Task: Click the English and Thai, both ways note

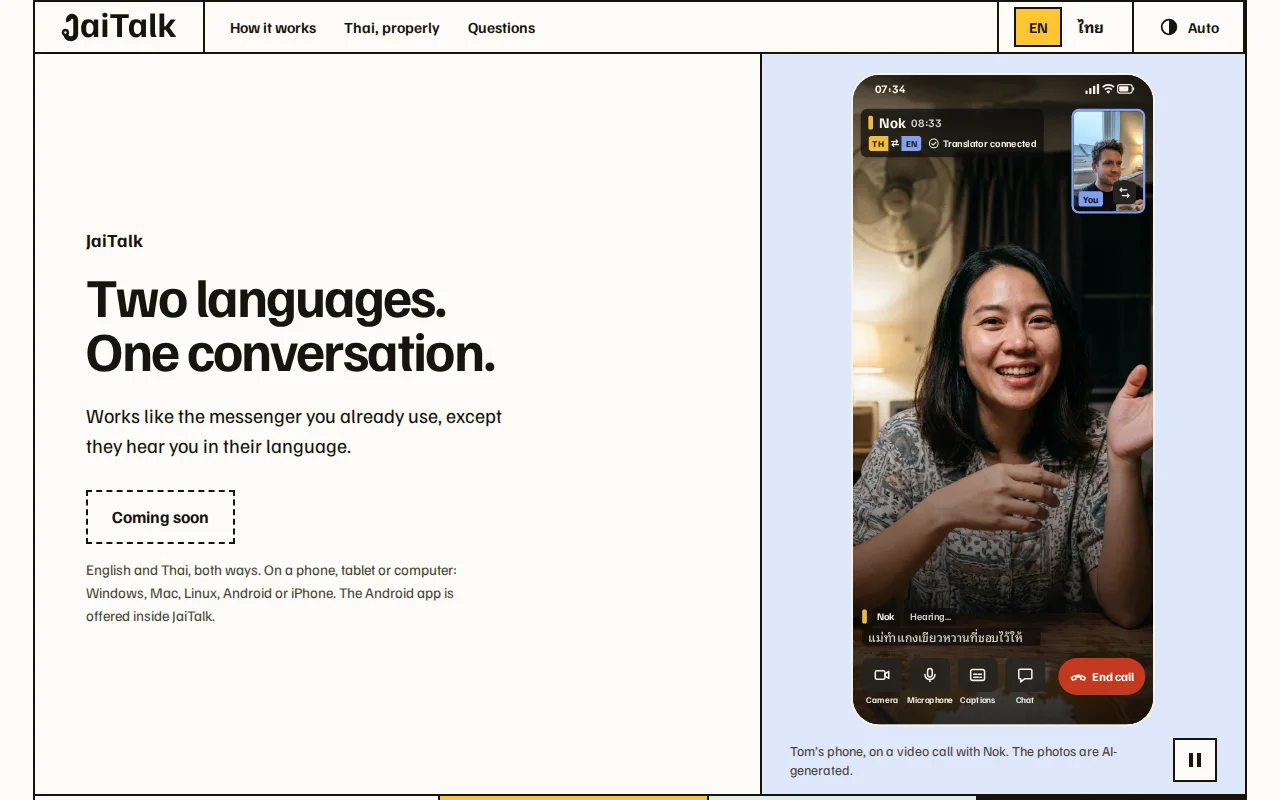Action: (x=271, y=593)
